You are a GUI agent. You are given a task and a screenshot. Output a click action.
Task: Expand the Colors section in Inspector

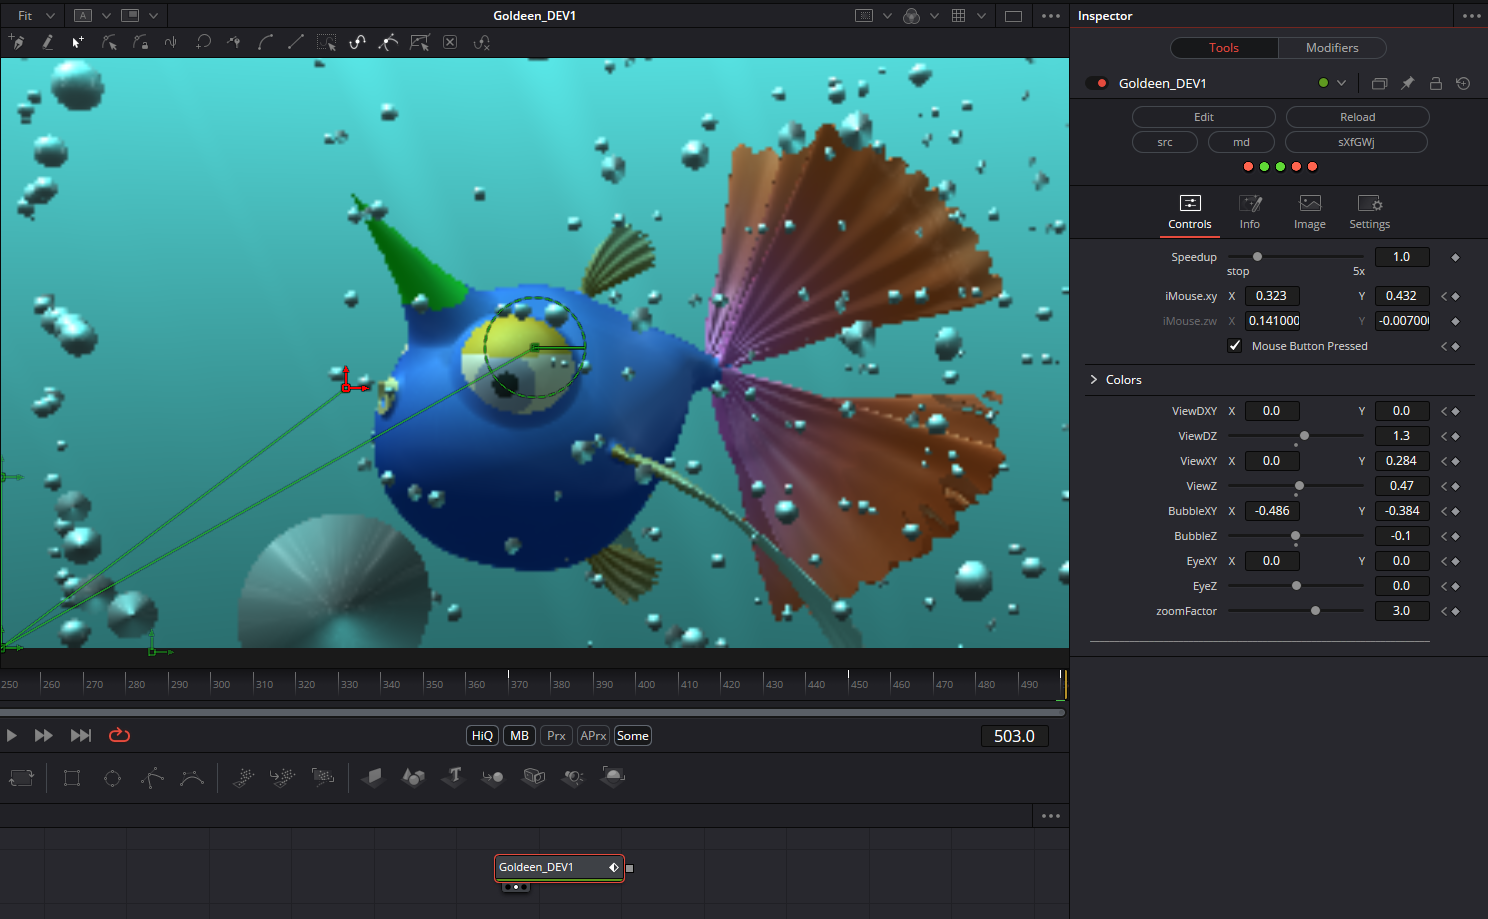(1094, 380)
